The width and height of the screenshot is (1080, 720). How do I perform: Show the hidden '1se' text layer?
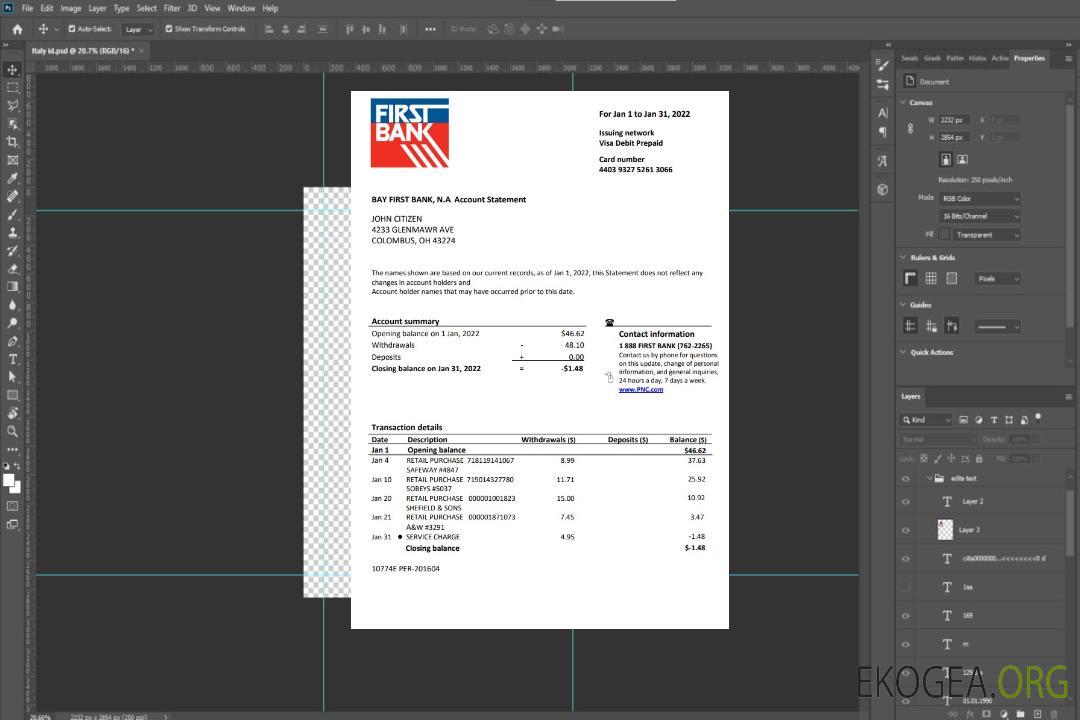[906, 587]
